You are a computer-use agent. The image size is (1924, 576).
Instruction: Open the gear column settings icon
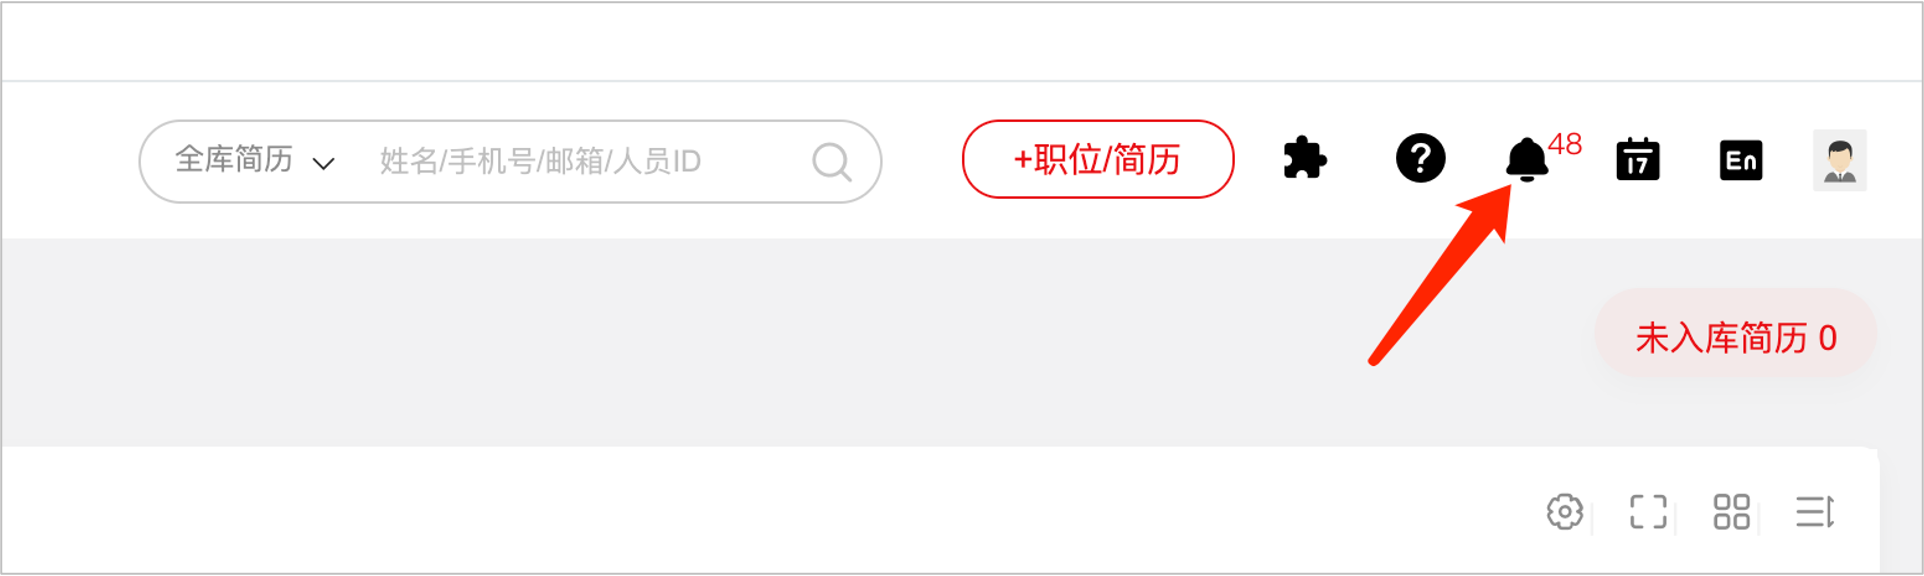[x=1564, y=512]
